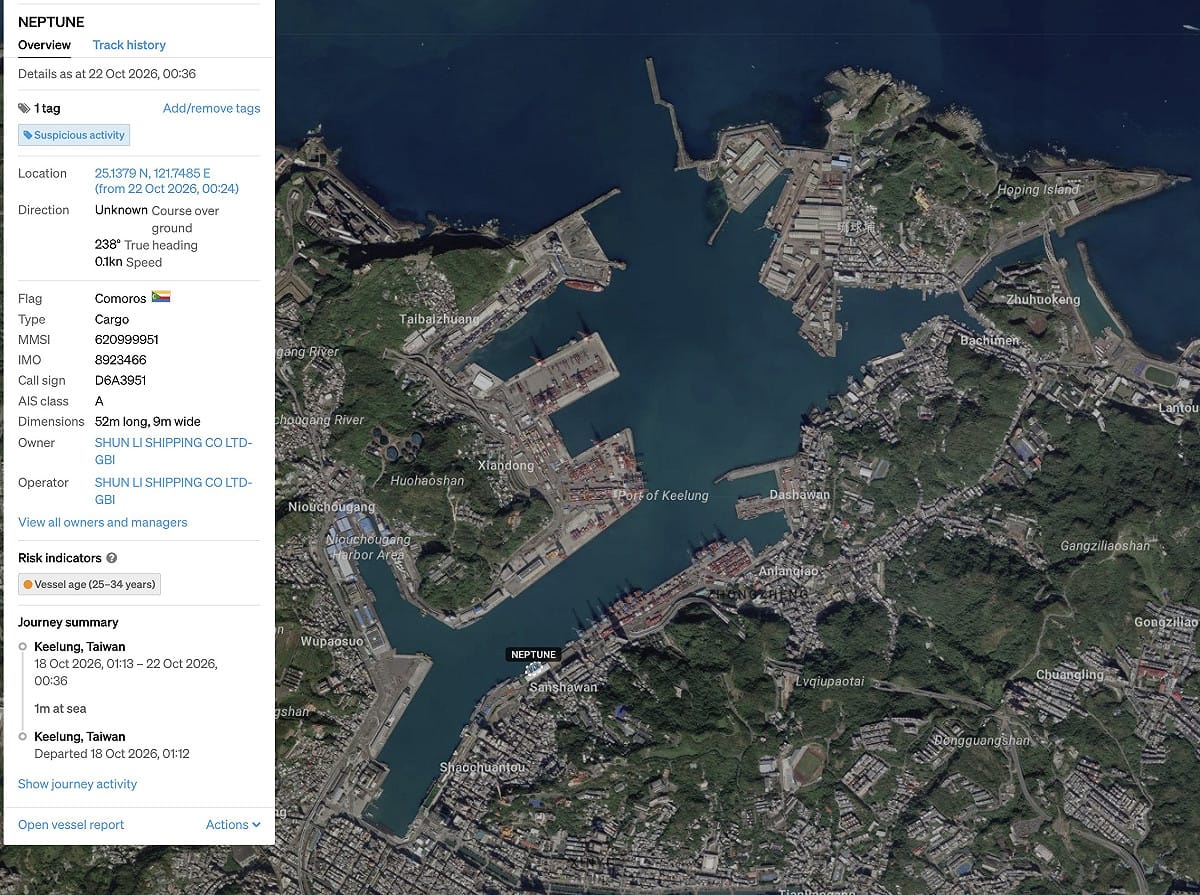
Task: Click the 'Shaochuantou' map label
Action: pos(482,768)
